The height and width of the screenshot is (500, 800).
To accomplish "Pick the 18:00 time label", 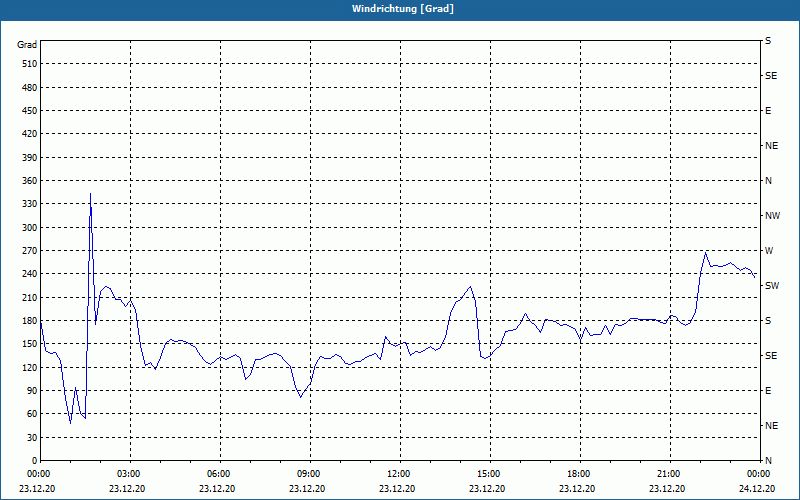I will tap(579, 474).
